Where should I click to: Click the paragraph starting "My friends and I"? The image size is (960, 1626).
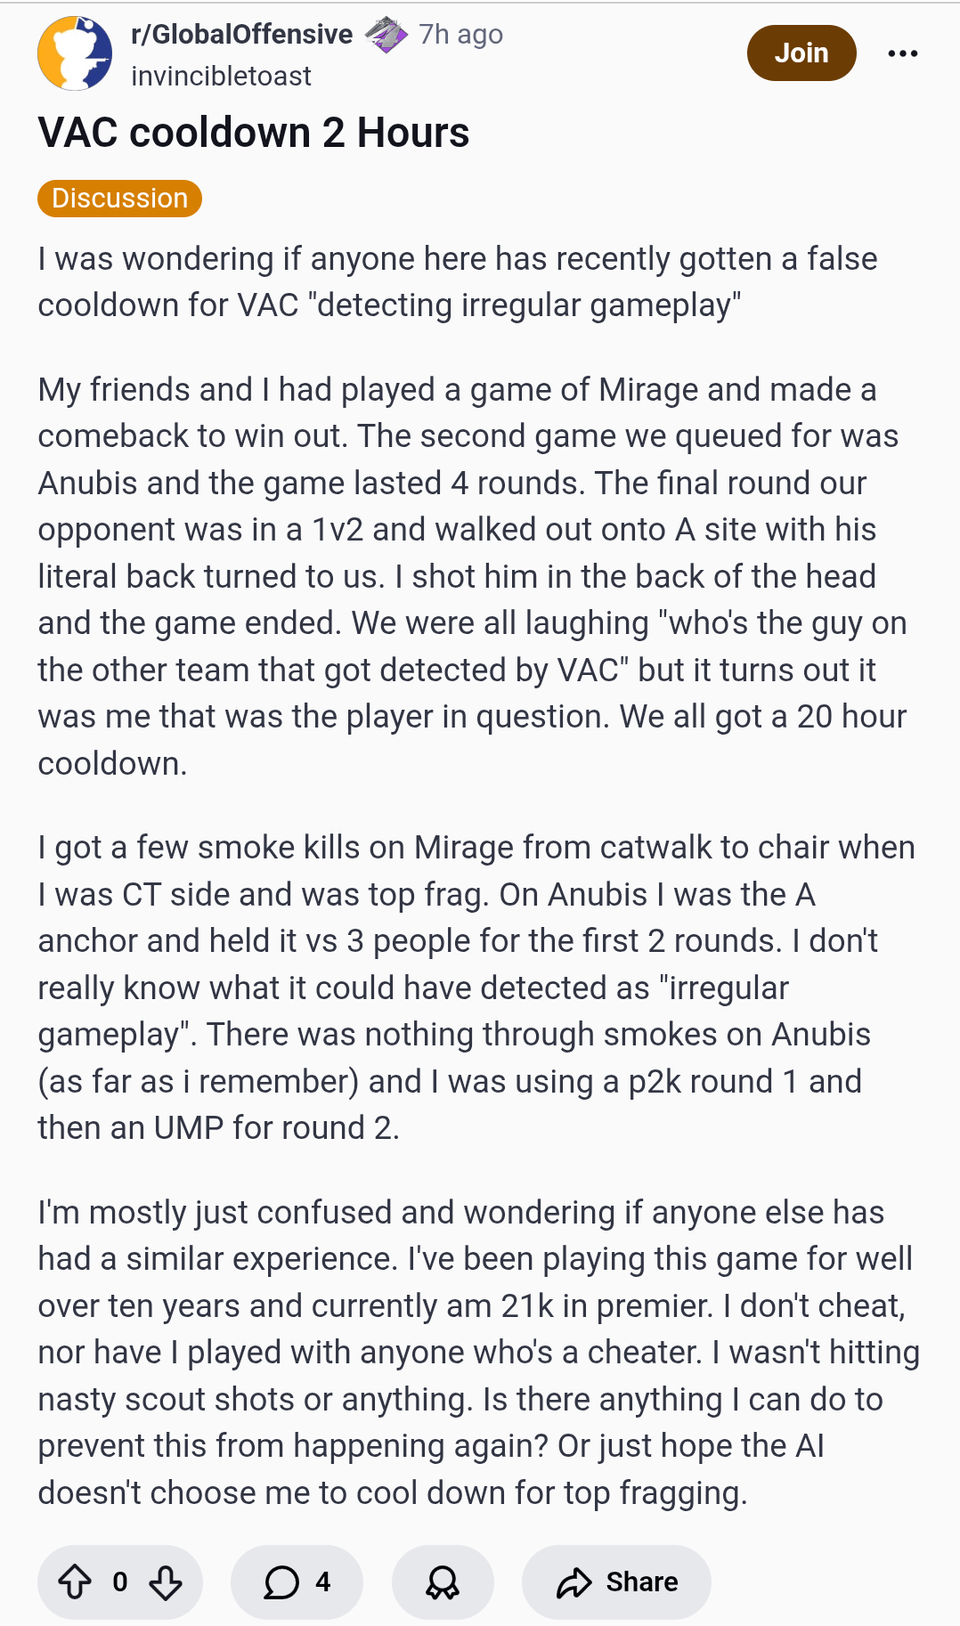click(x=470, y=576)
